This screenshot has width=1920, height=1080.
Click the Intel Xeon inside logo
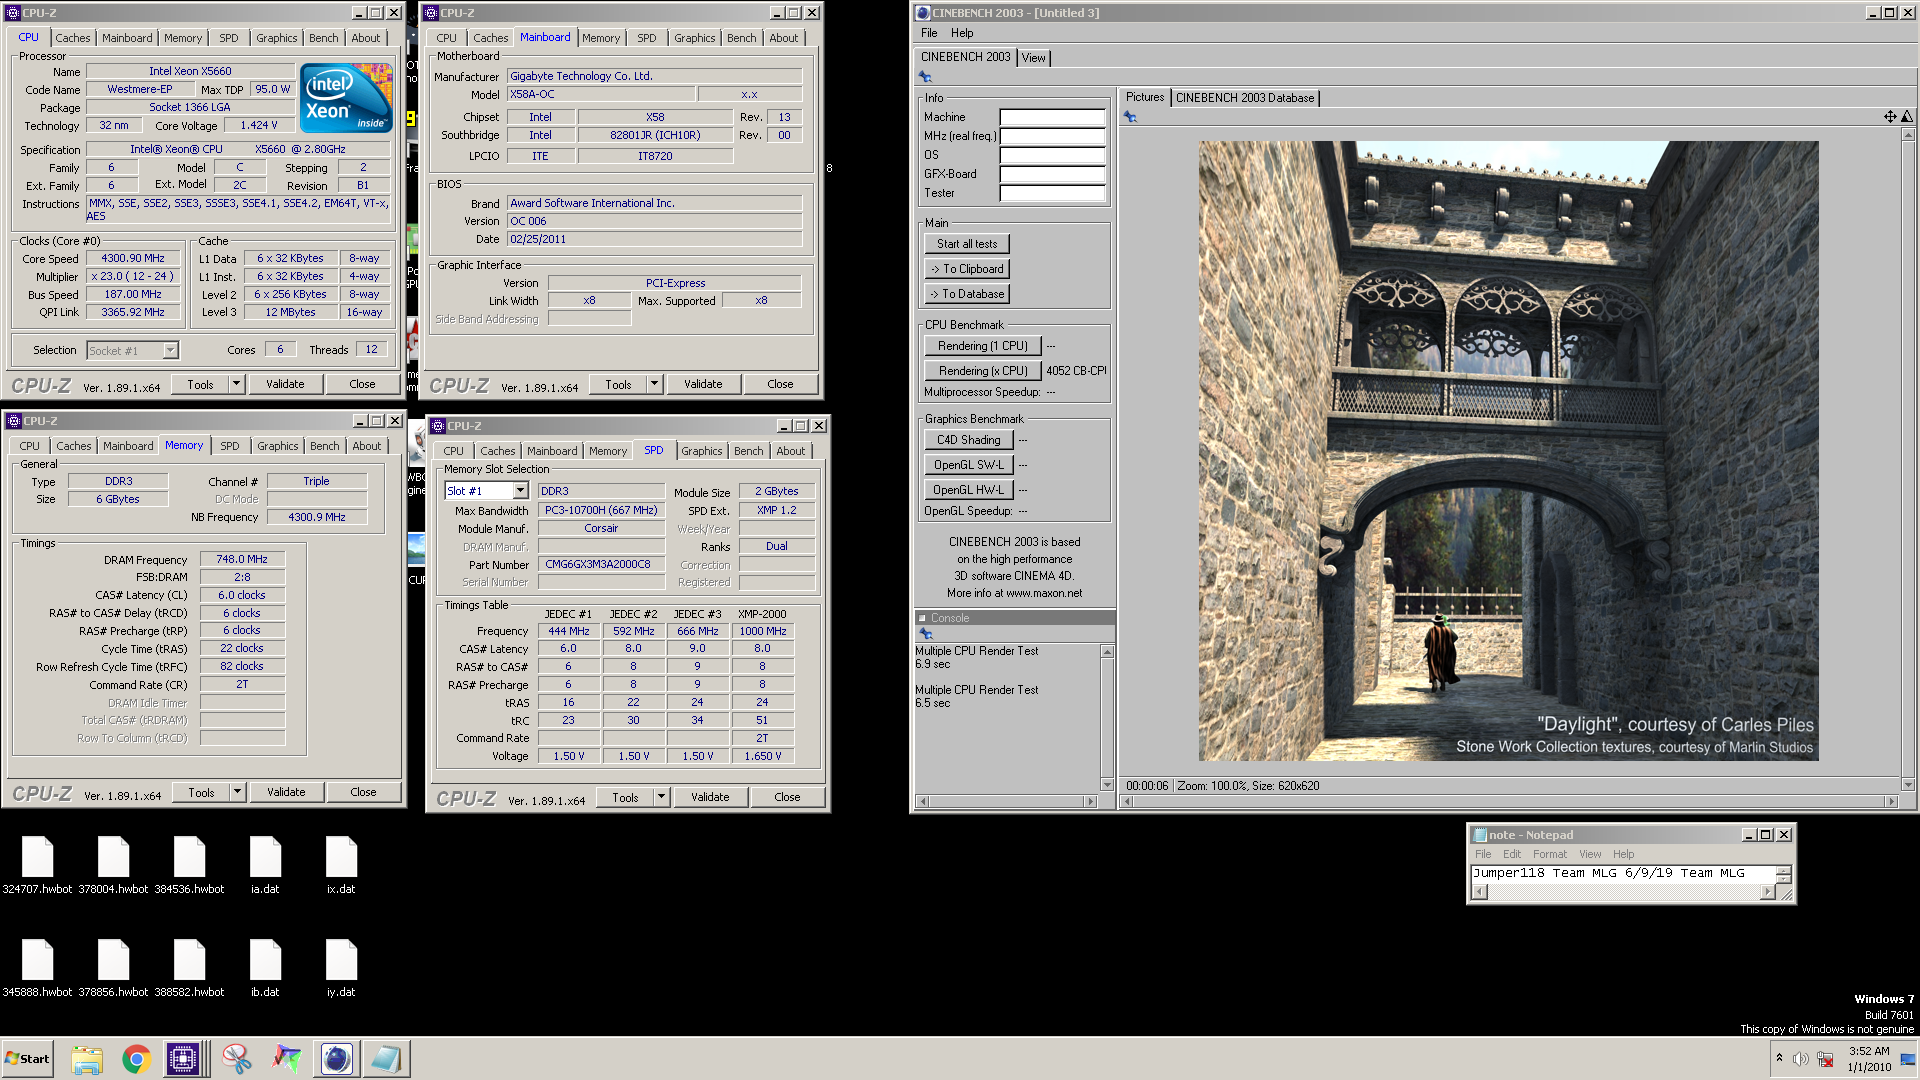[346, 98]
